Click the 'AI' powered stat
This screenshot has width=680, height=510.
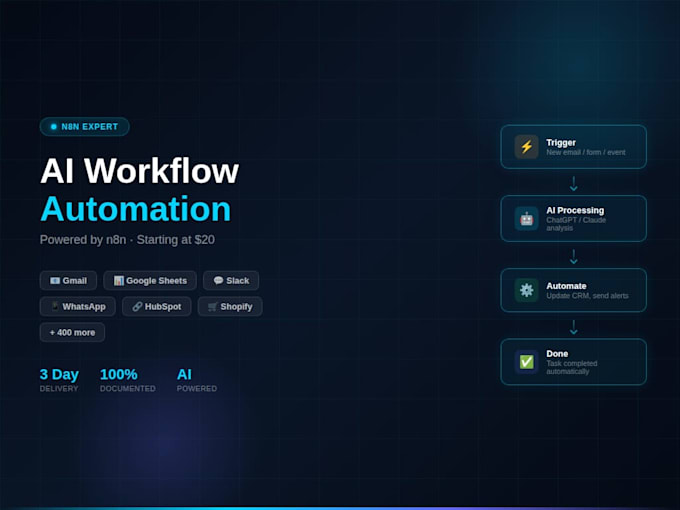184,374
